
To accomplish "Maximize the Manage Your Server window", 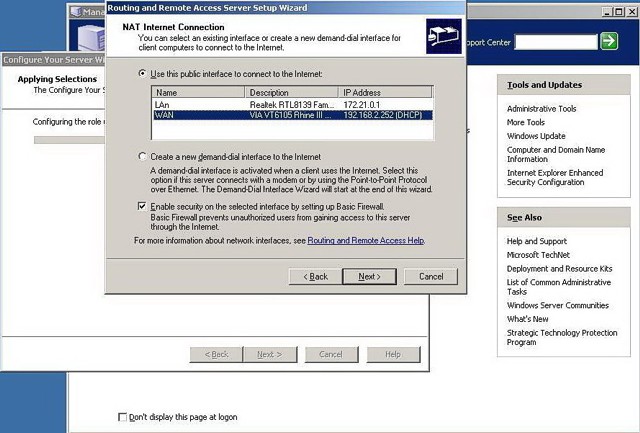I will tap(619, 12).
